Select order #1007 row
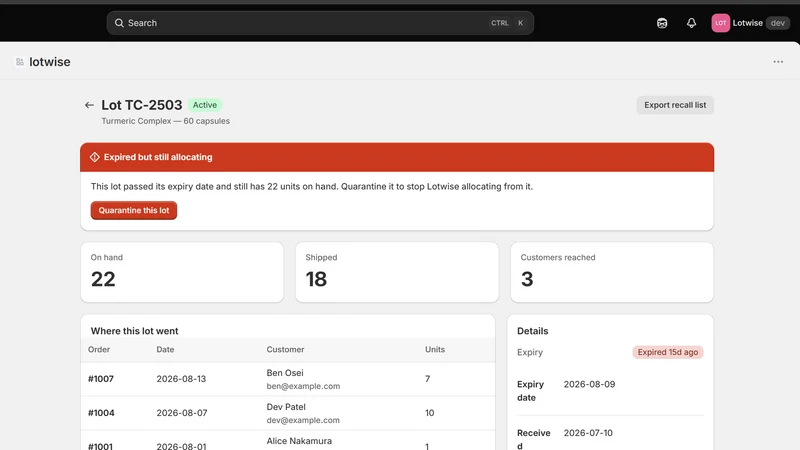This screenshot has width=800, height=450. click(x=288, y=379)
